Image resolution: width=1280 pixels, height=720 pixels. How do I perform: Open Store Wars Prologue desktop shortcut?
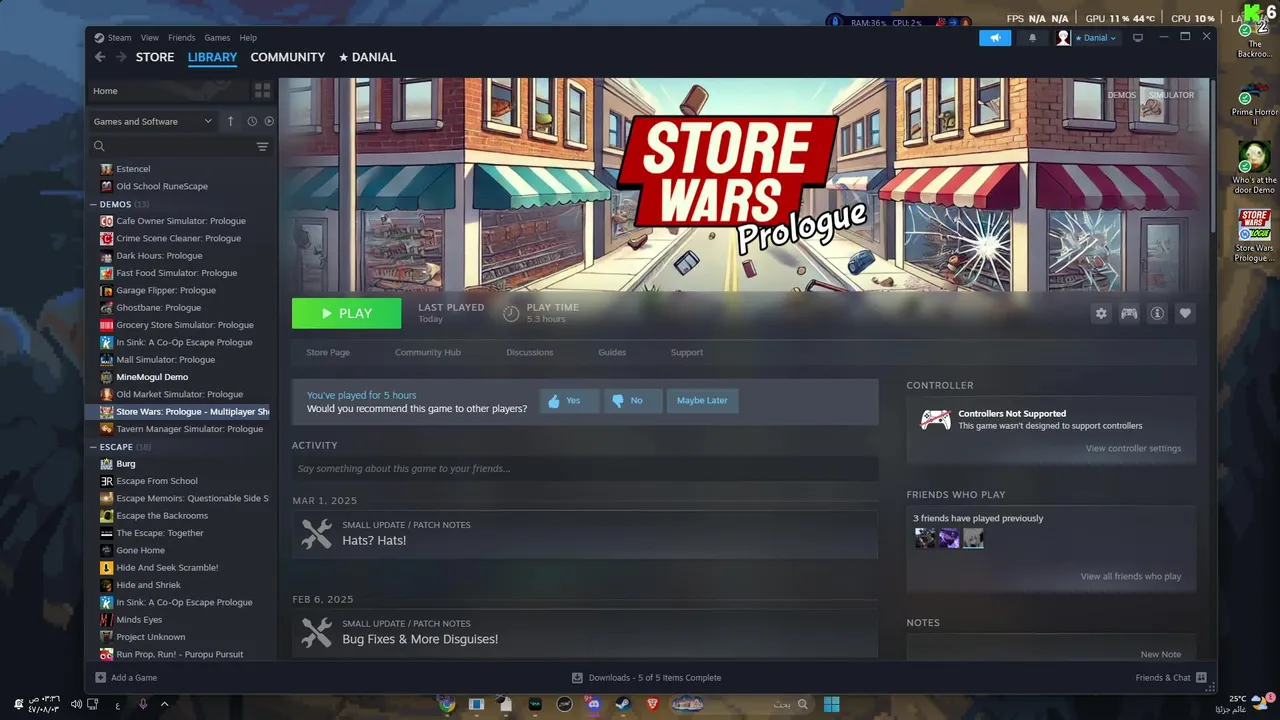(x=1254, y=235)
